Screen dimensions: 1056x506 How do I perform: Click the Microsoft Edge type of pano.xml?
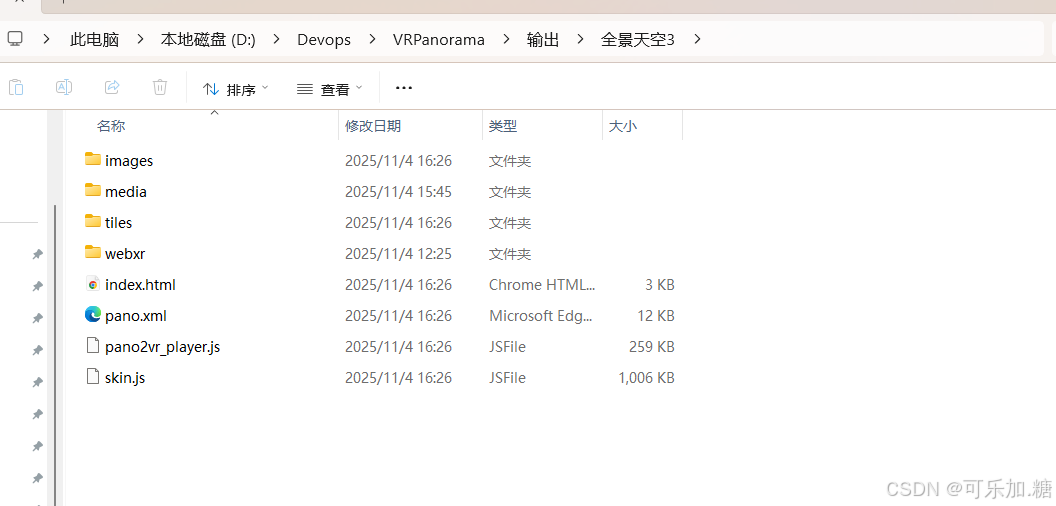(541, 316)
